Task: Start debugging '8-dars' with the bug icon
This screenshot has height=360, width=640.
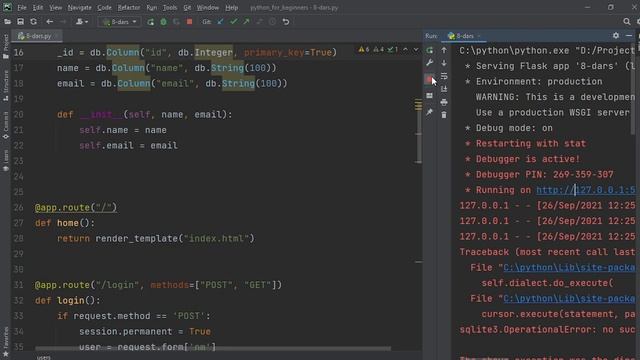Action: click(164, 22)
